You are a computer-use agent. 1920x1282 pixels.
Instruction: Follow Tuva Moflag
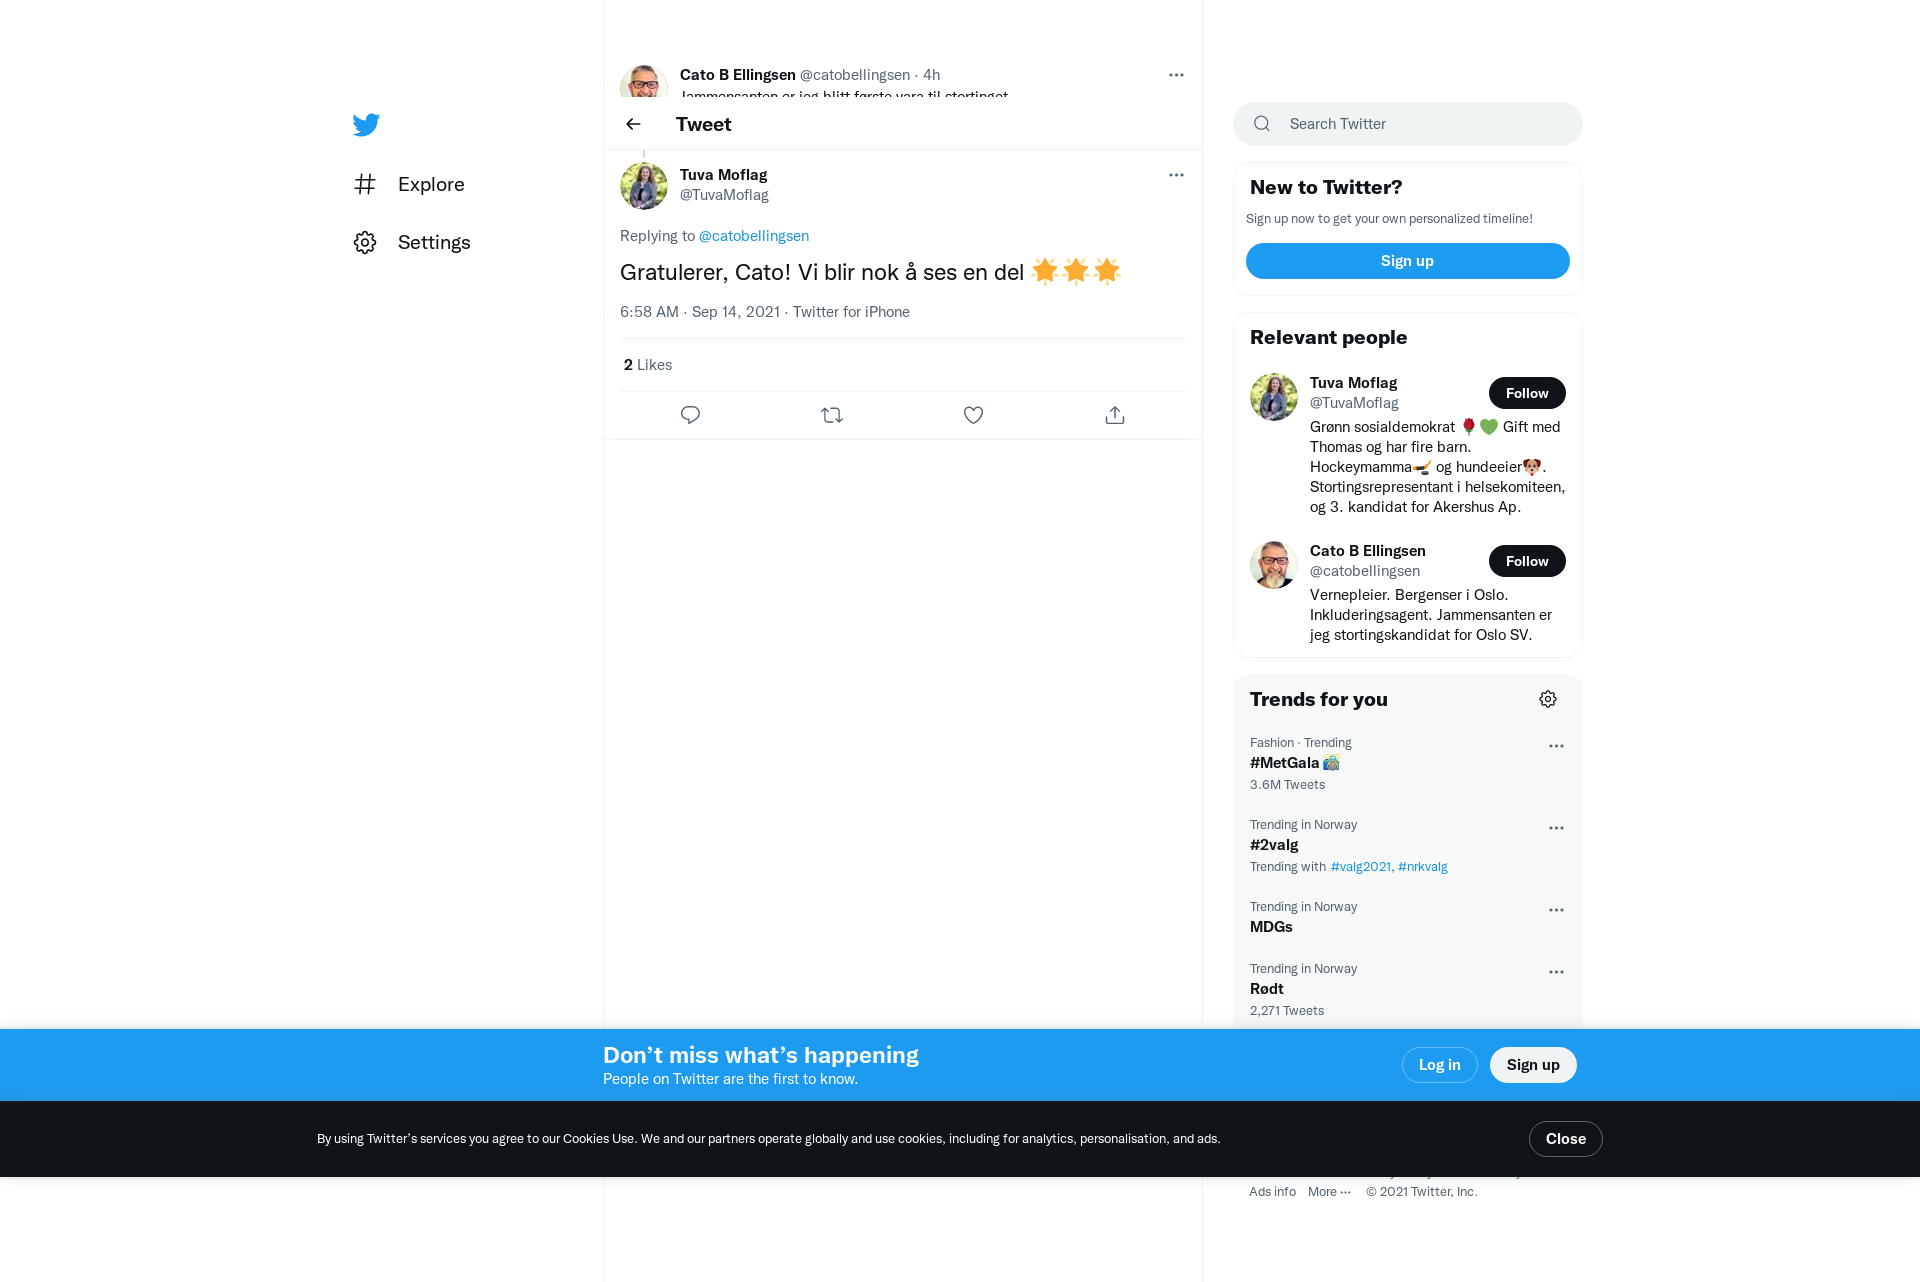1527,393
